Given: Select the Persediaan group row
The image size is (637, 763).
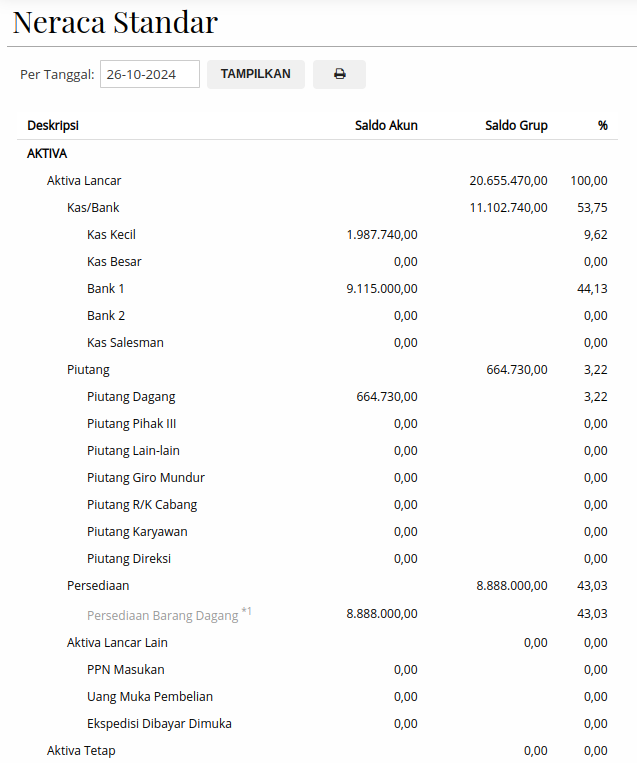Looking at the screenshot, I should [x=98, y=586].
